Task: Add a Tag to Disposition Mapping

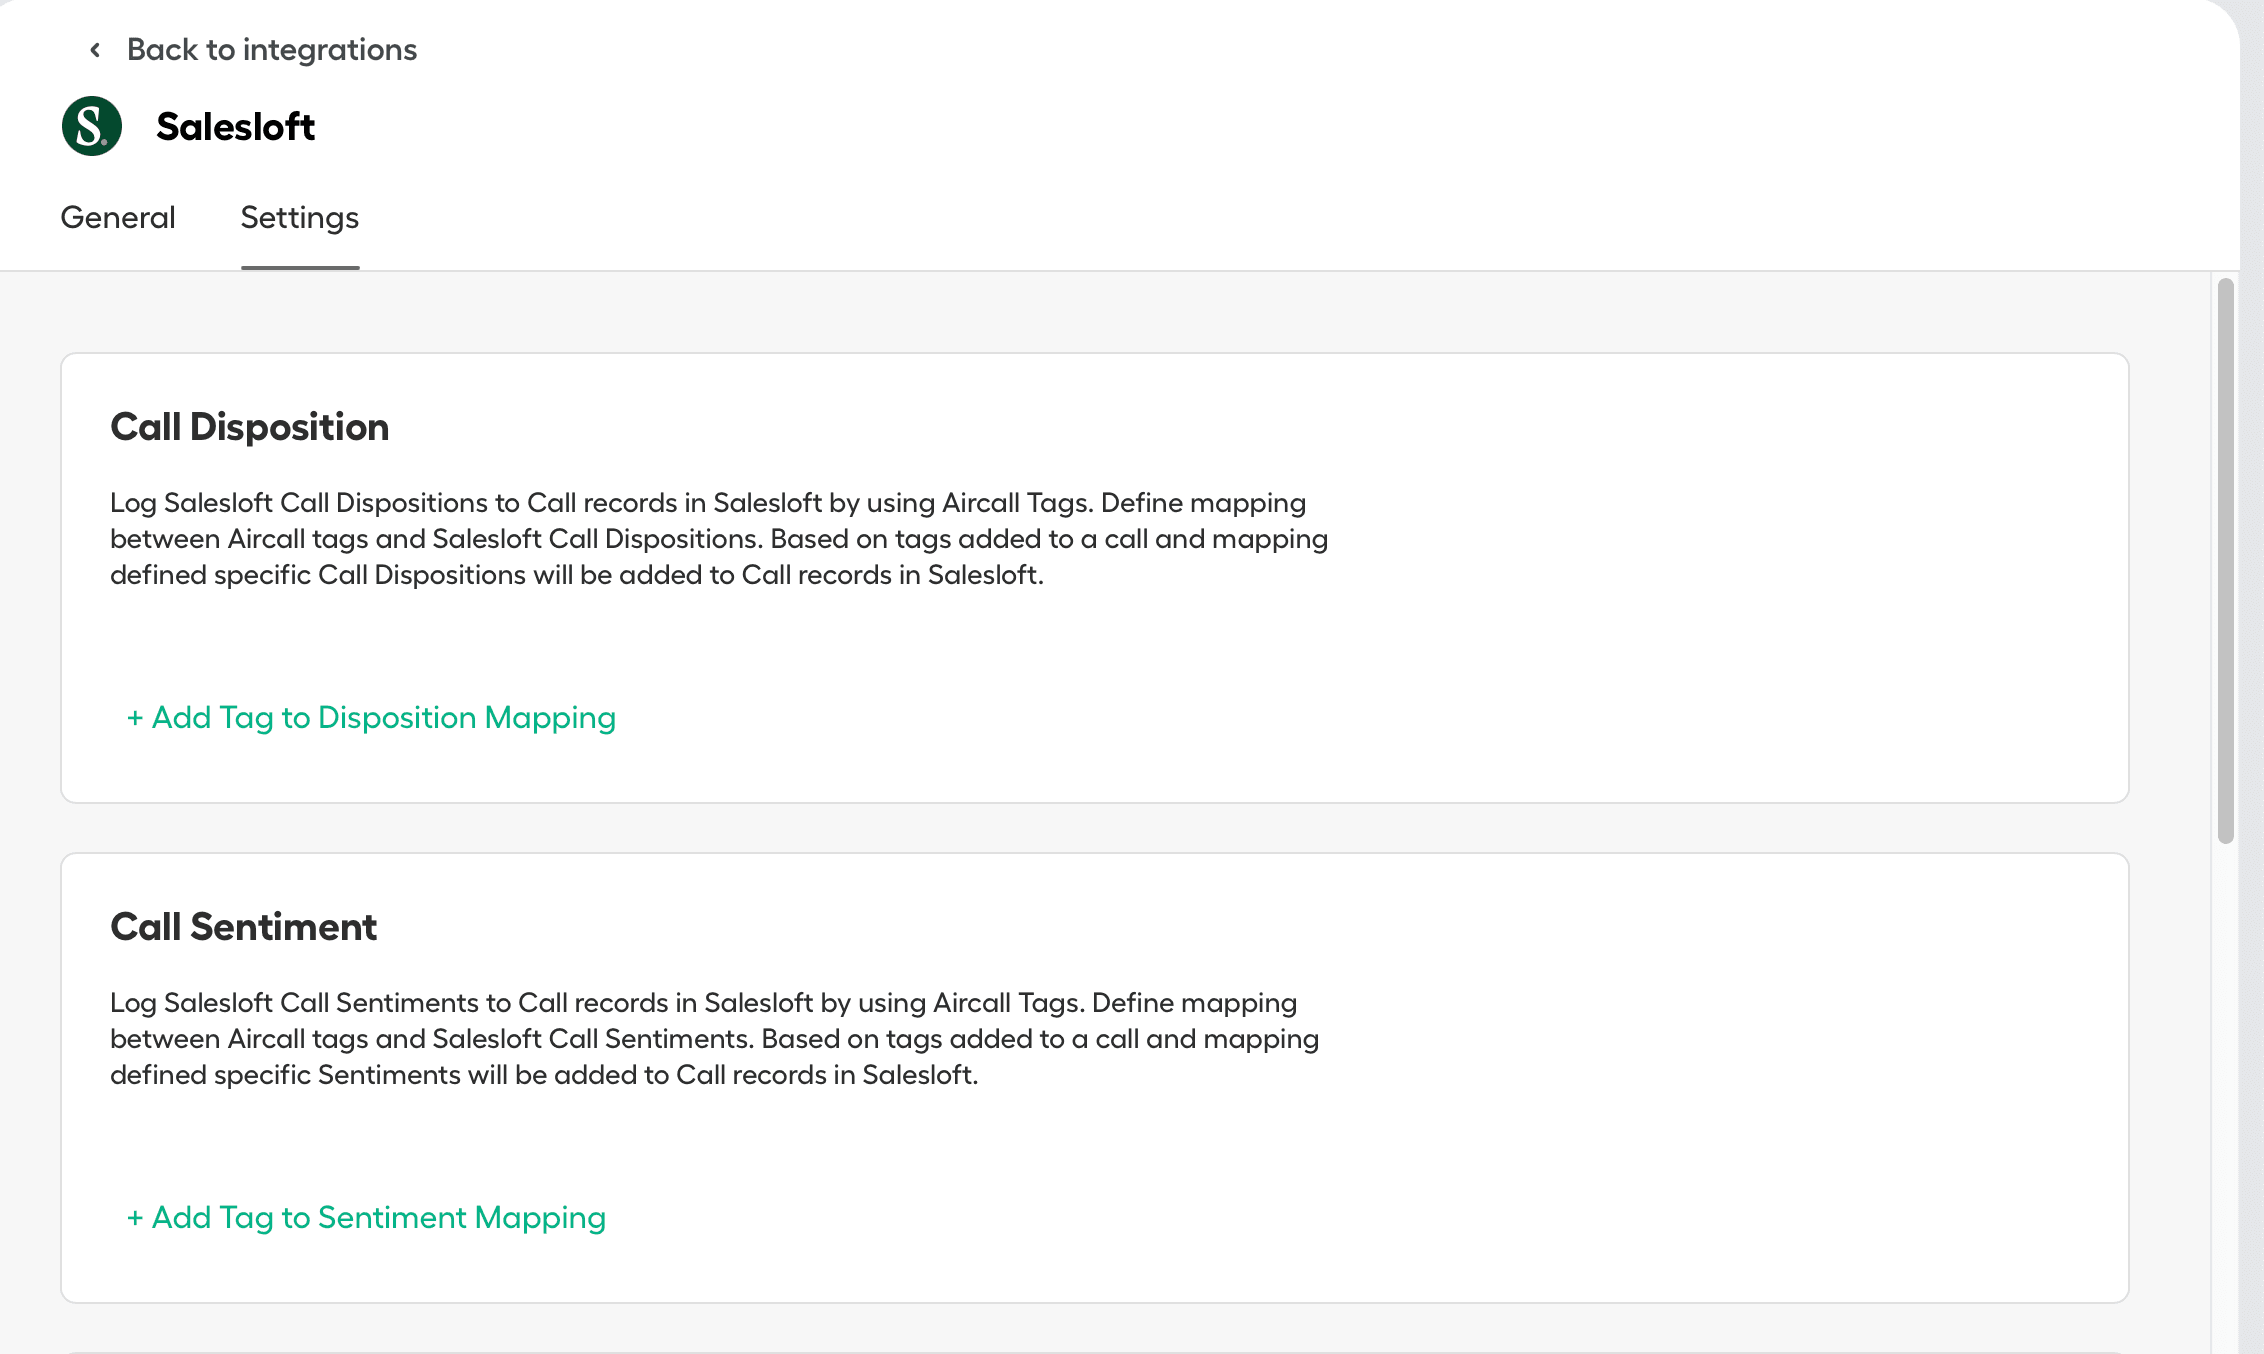Action: [383, 718]
